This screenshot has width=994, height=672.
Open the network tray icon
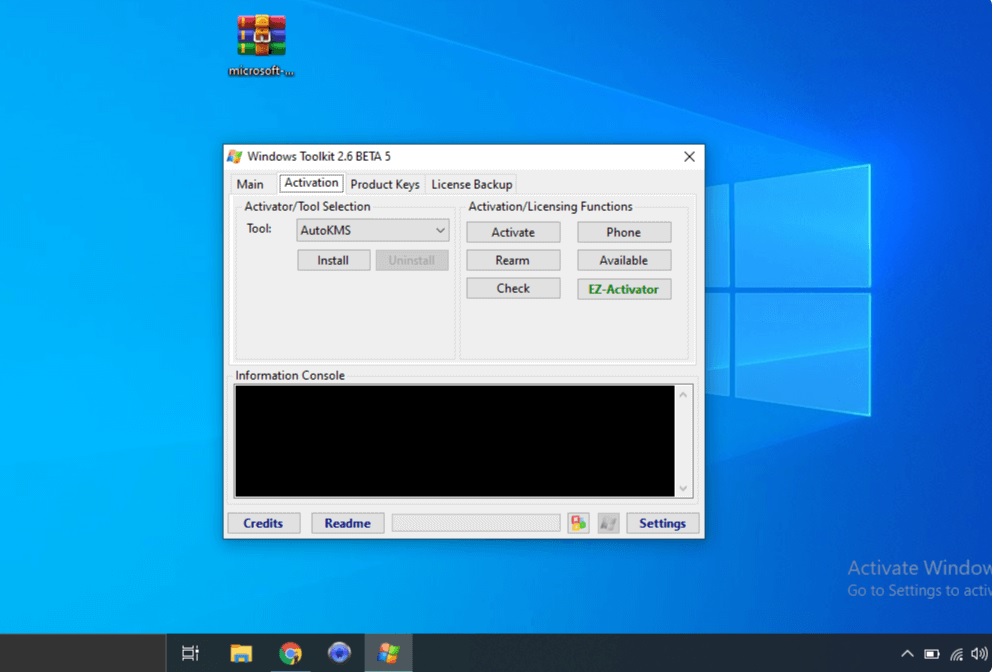coord(956,654)
